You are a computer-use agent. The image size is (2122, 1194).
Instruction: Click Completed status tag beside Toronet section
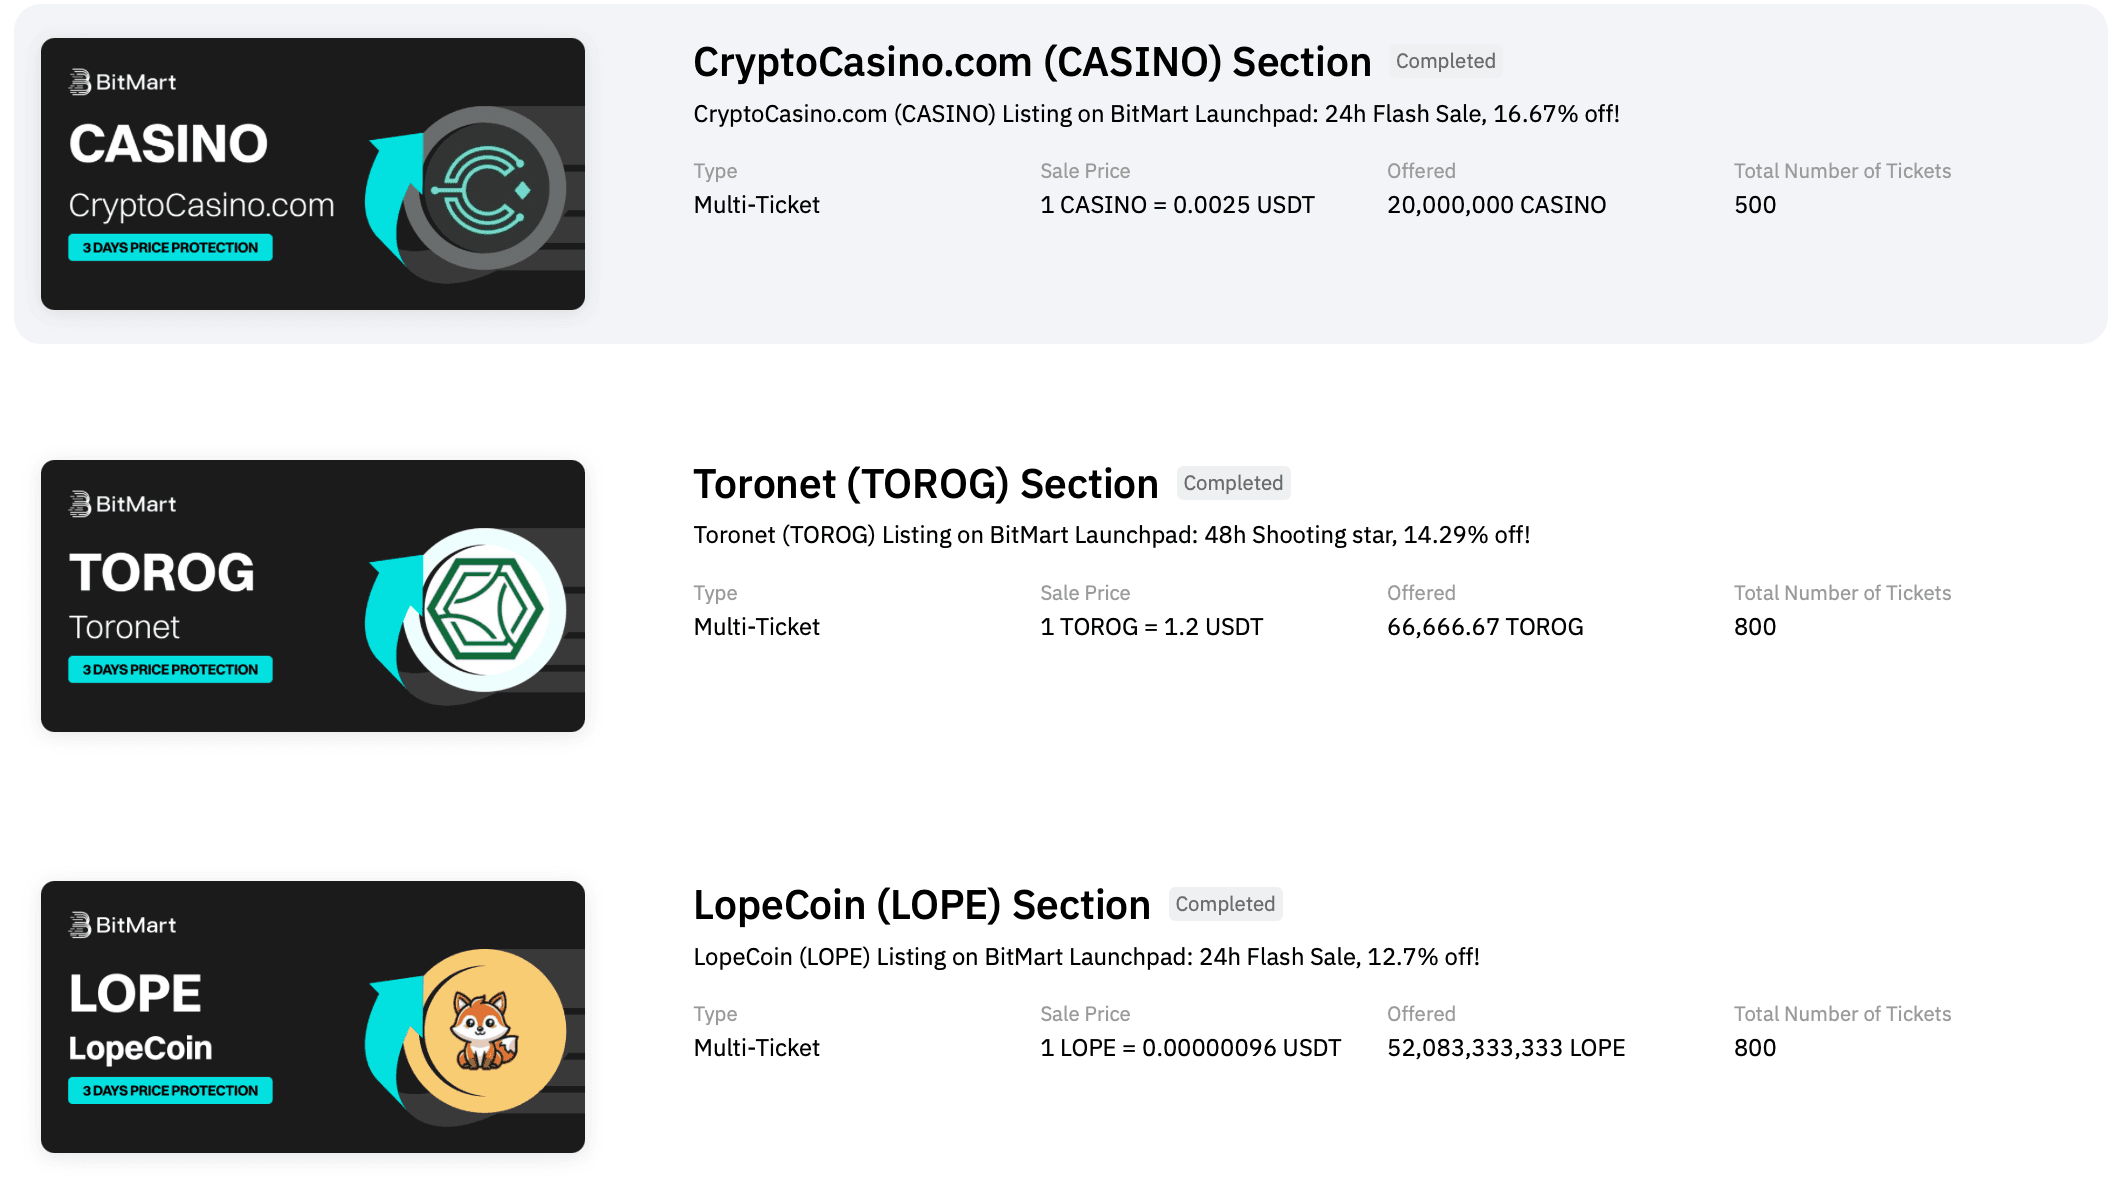[x=1233, y=483]
